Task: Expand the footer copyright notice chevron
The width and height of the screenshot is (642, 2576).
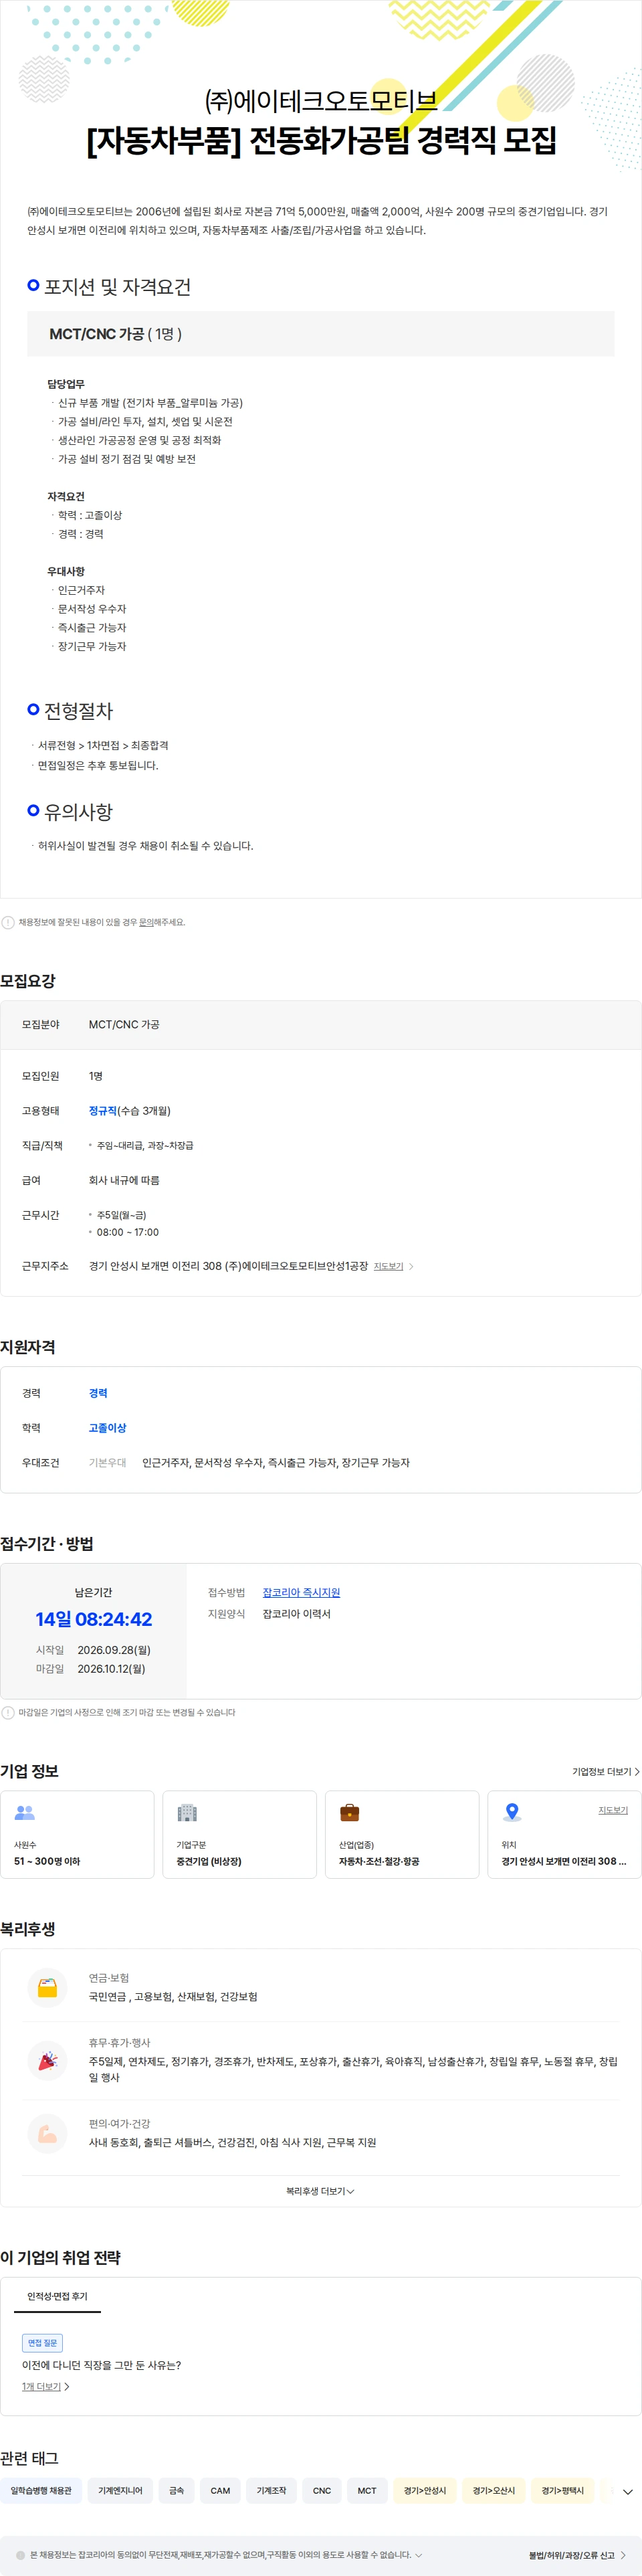Action: (418, 2555)
